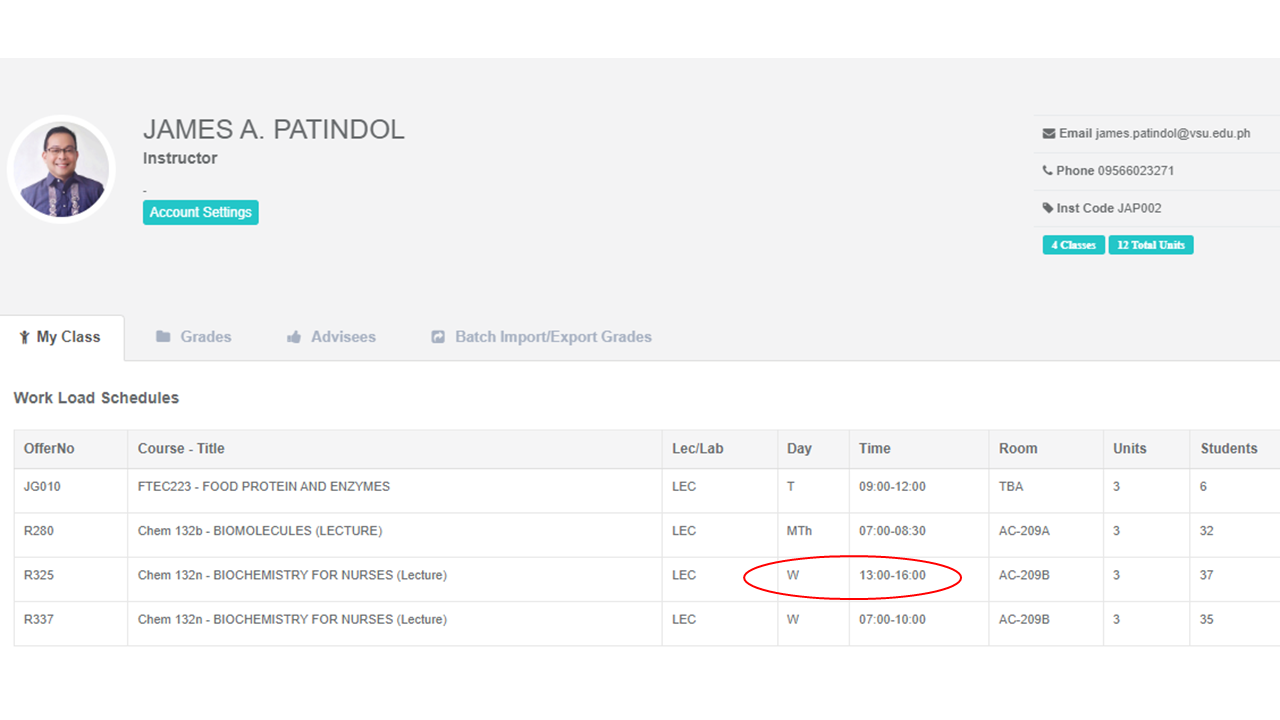Viewport: 1280px width, 720px height.
Task: Click the 12 Total Units badge
Action: point(1150,245)
